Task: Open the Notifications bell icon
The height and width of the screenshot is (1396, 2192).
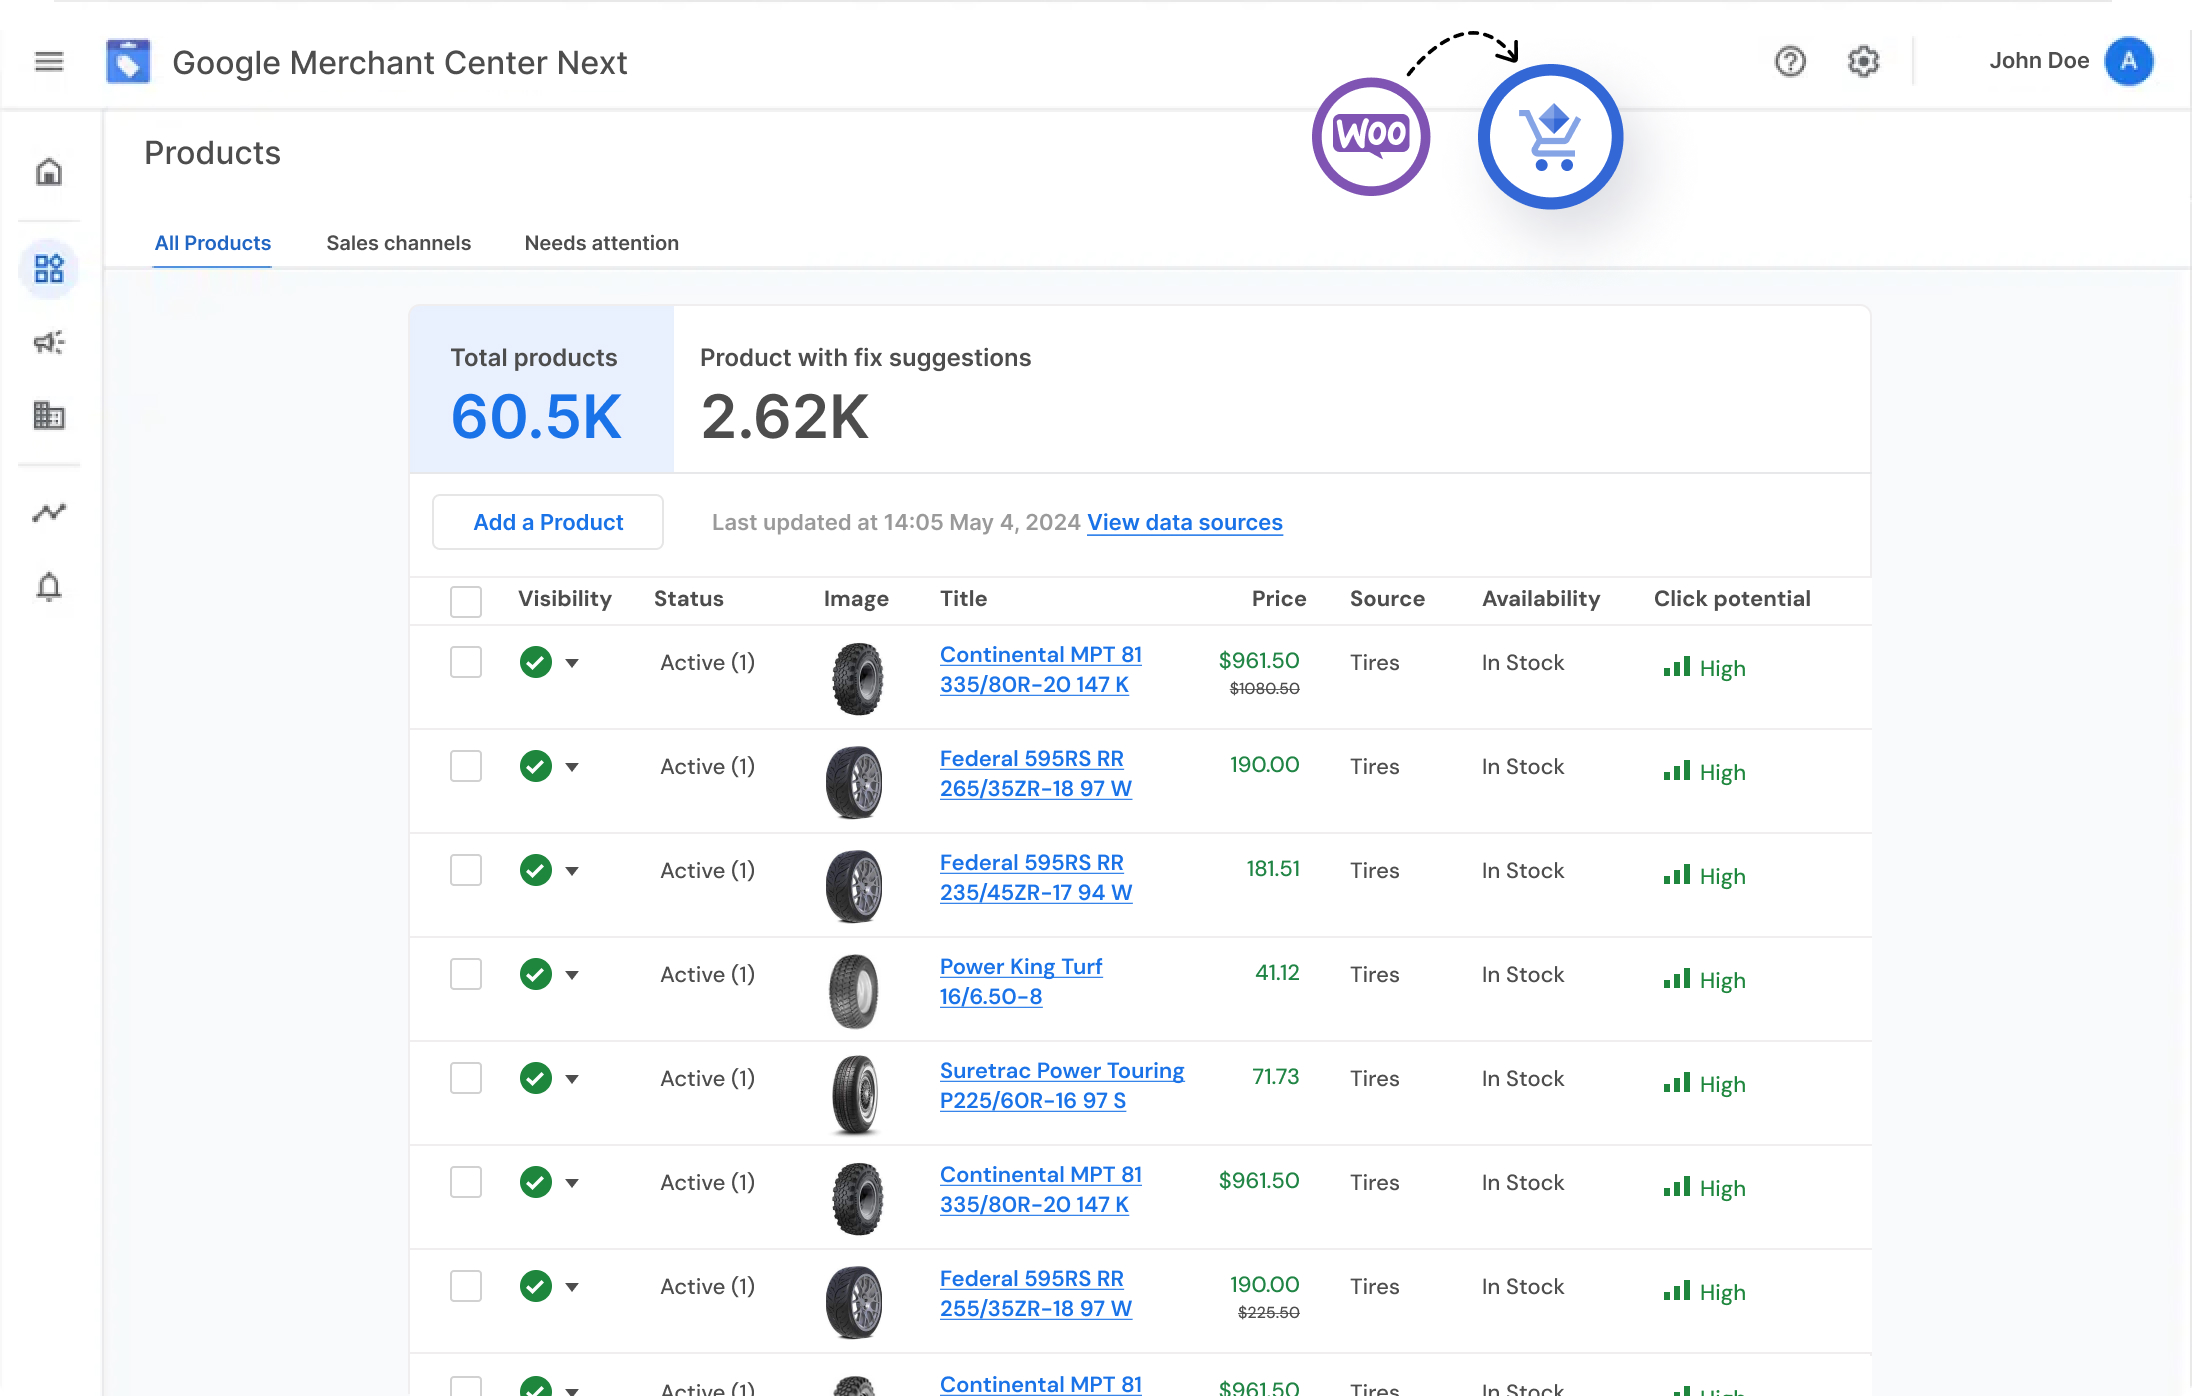Action: pyautogui.click(x=49, y=586)
